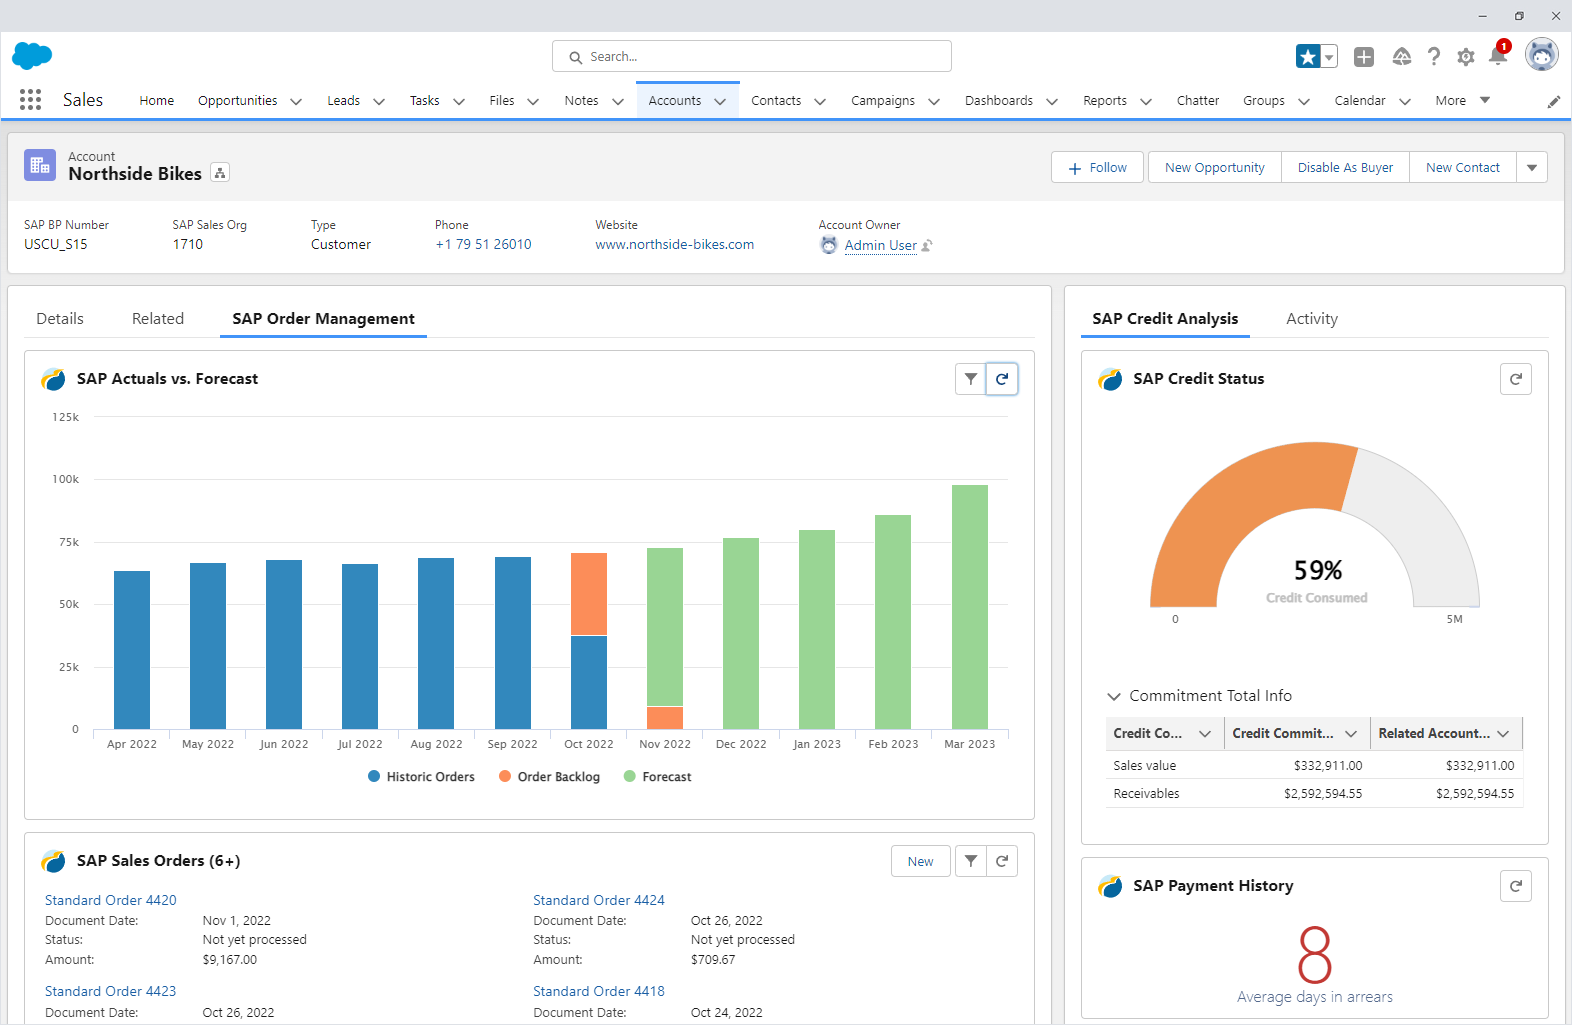The image size is (1572, 1025).
Task: Open Salesforce Help question mark
Action: (x=1434, y=57)
